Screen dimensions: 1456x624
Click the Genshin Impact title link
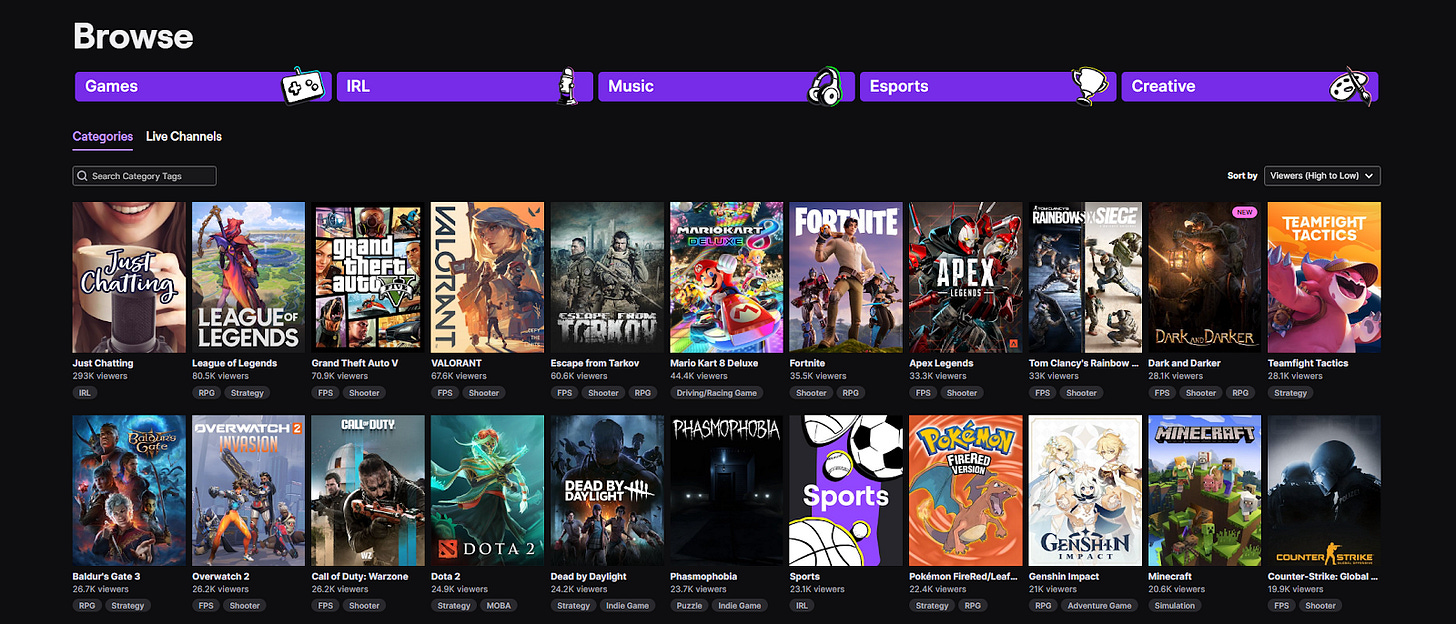[x=1064, y=576]
